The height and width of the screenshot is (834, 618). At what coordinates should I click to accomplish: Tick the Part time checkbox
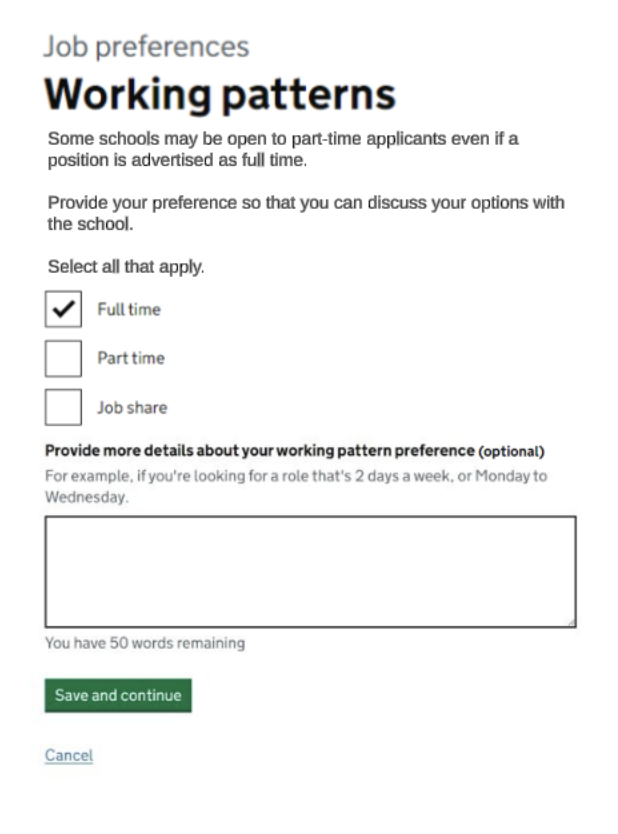63,358
